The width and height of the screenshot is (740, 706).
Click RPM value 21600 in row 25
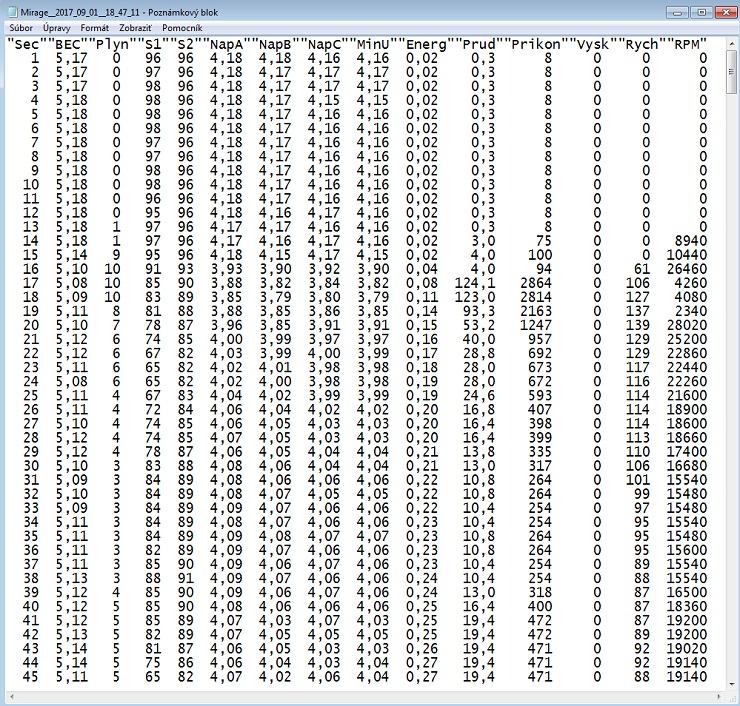[686, 395]
